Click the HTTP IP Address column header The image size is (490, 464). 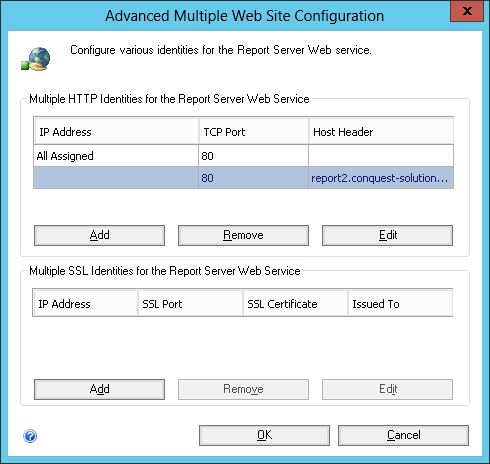pos(116,132)
